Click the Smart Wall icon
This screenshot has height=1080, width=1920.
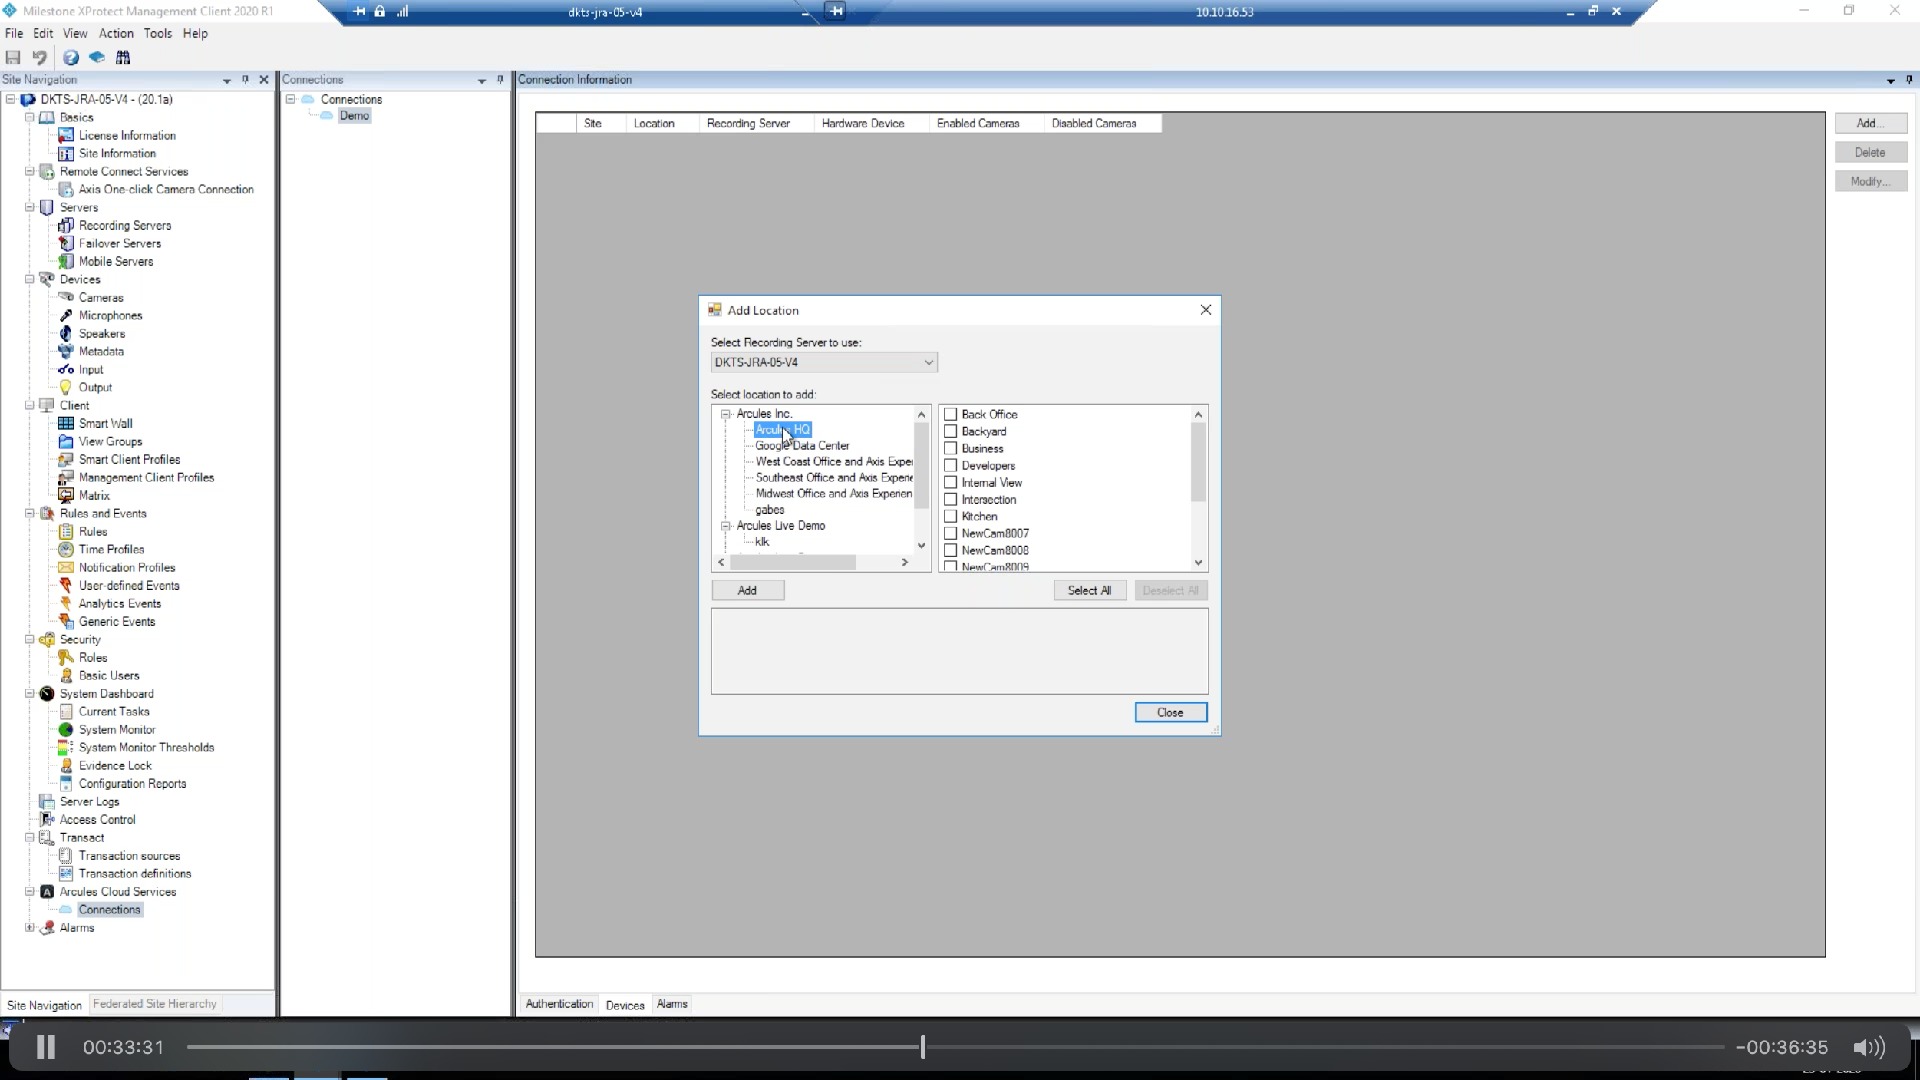pos(66,423)
